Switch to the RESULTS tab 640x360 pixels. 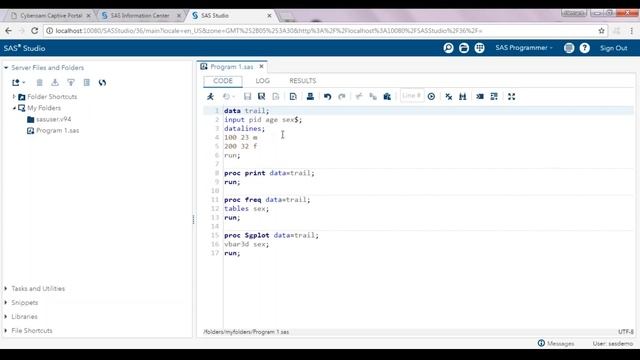pyautogui.click(x=302, y=81)
